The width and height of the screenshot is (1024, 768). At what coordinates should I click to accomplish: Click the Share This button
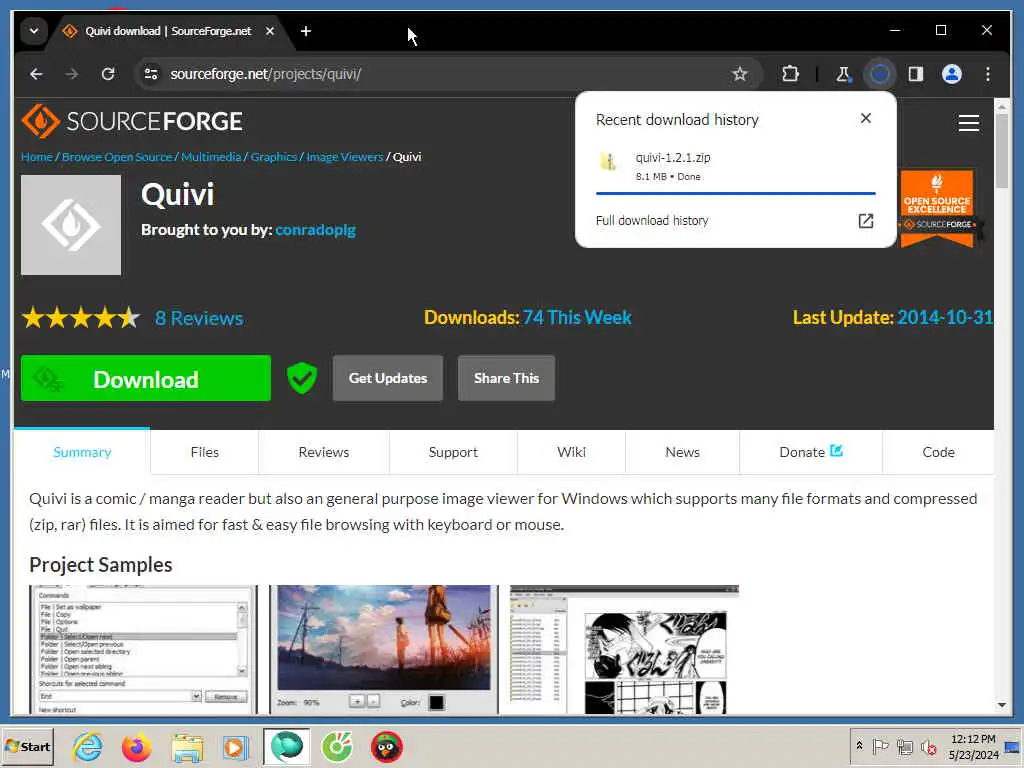coord(506,378)
